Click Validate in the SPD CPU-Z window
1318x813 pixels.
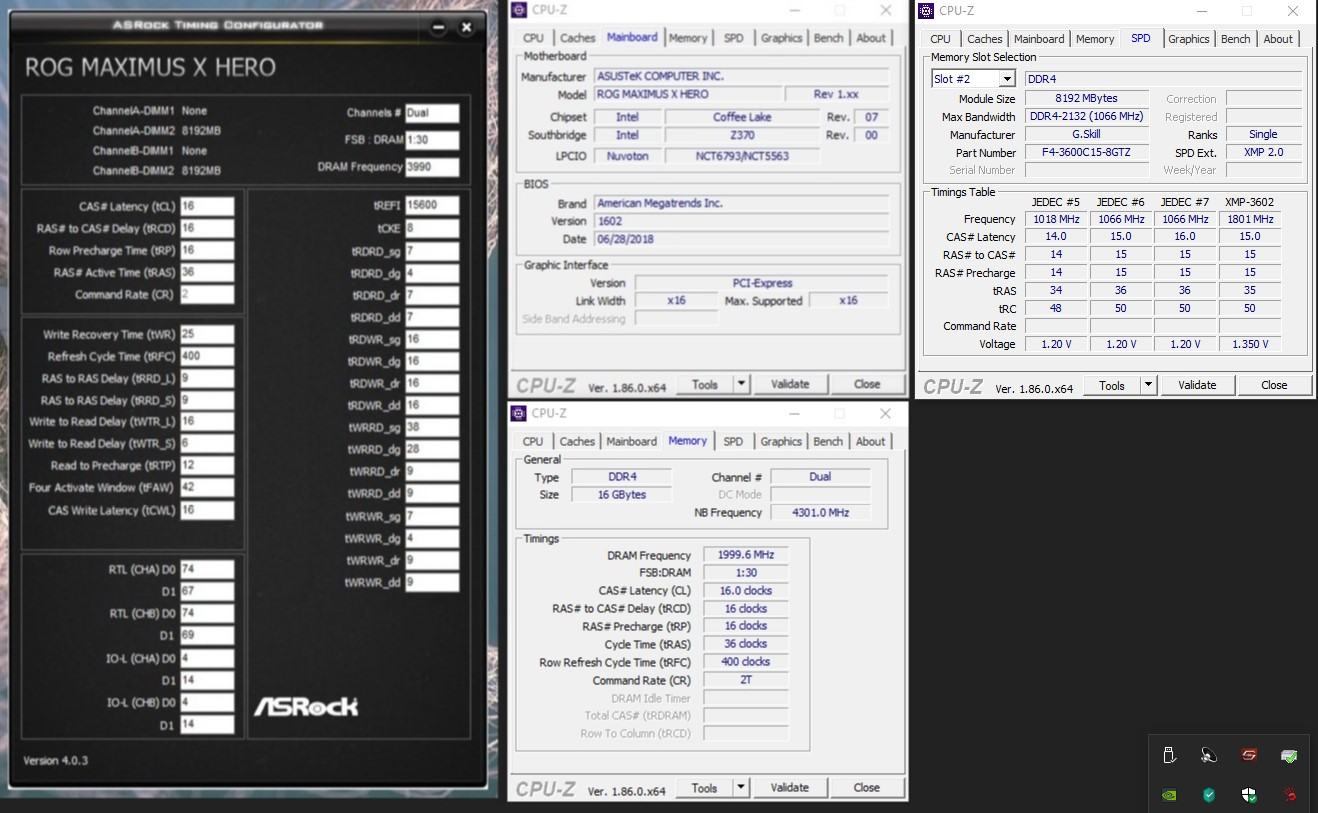[1197, 385]
